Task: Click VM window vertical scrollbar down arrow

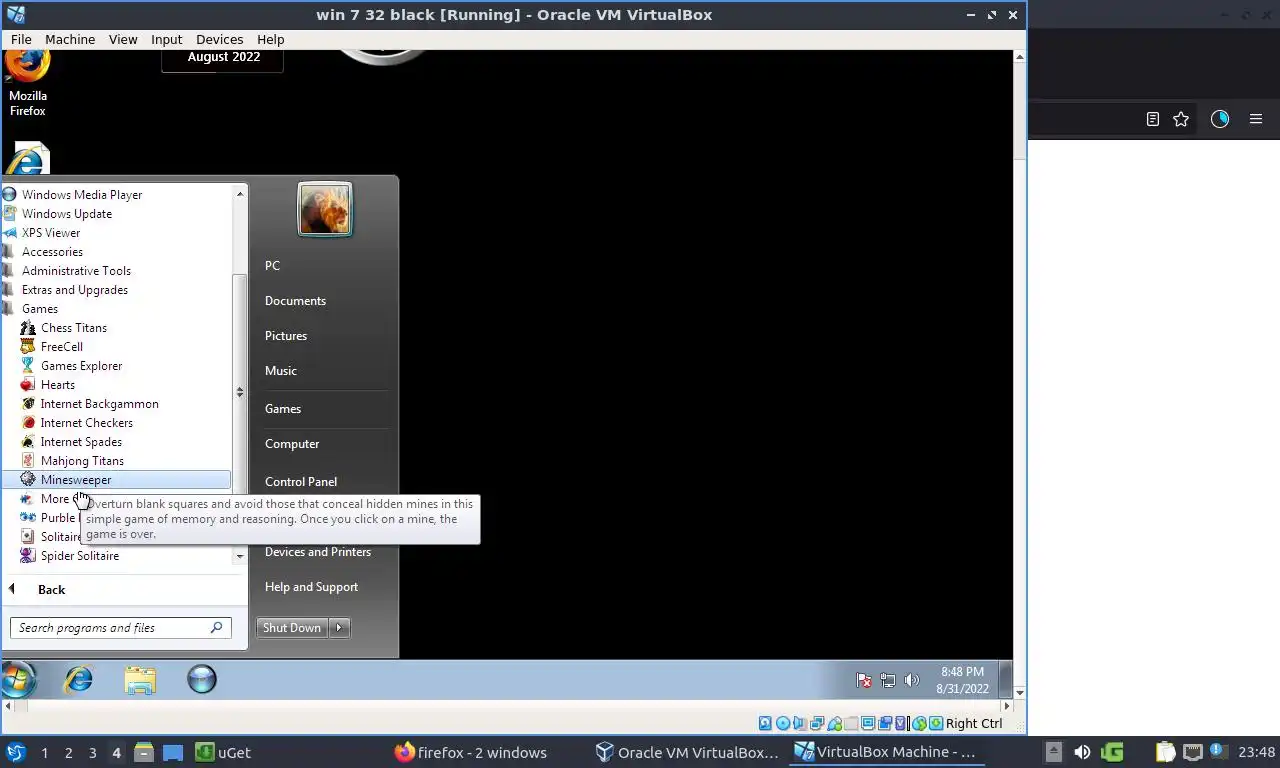Action: 1019,692
